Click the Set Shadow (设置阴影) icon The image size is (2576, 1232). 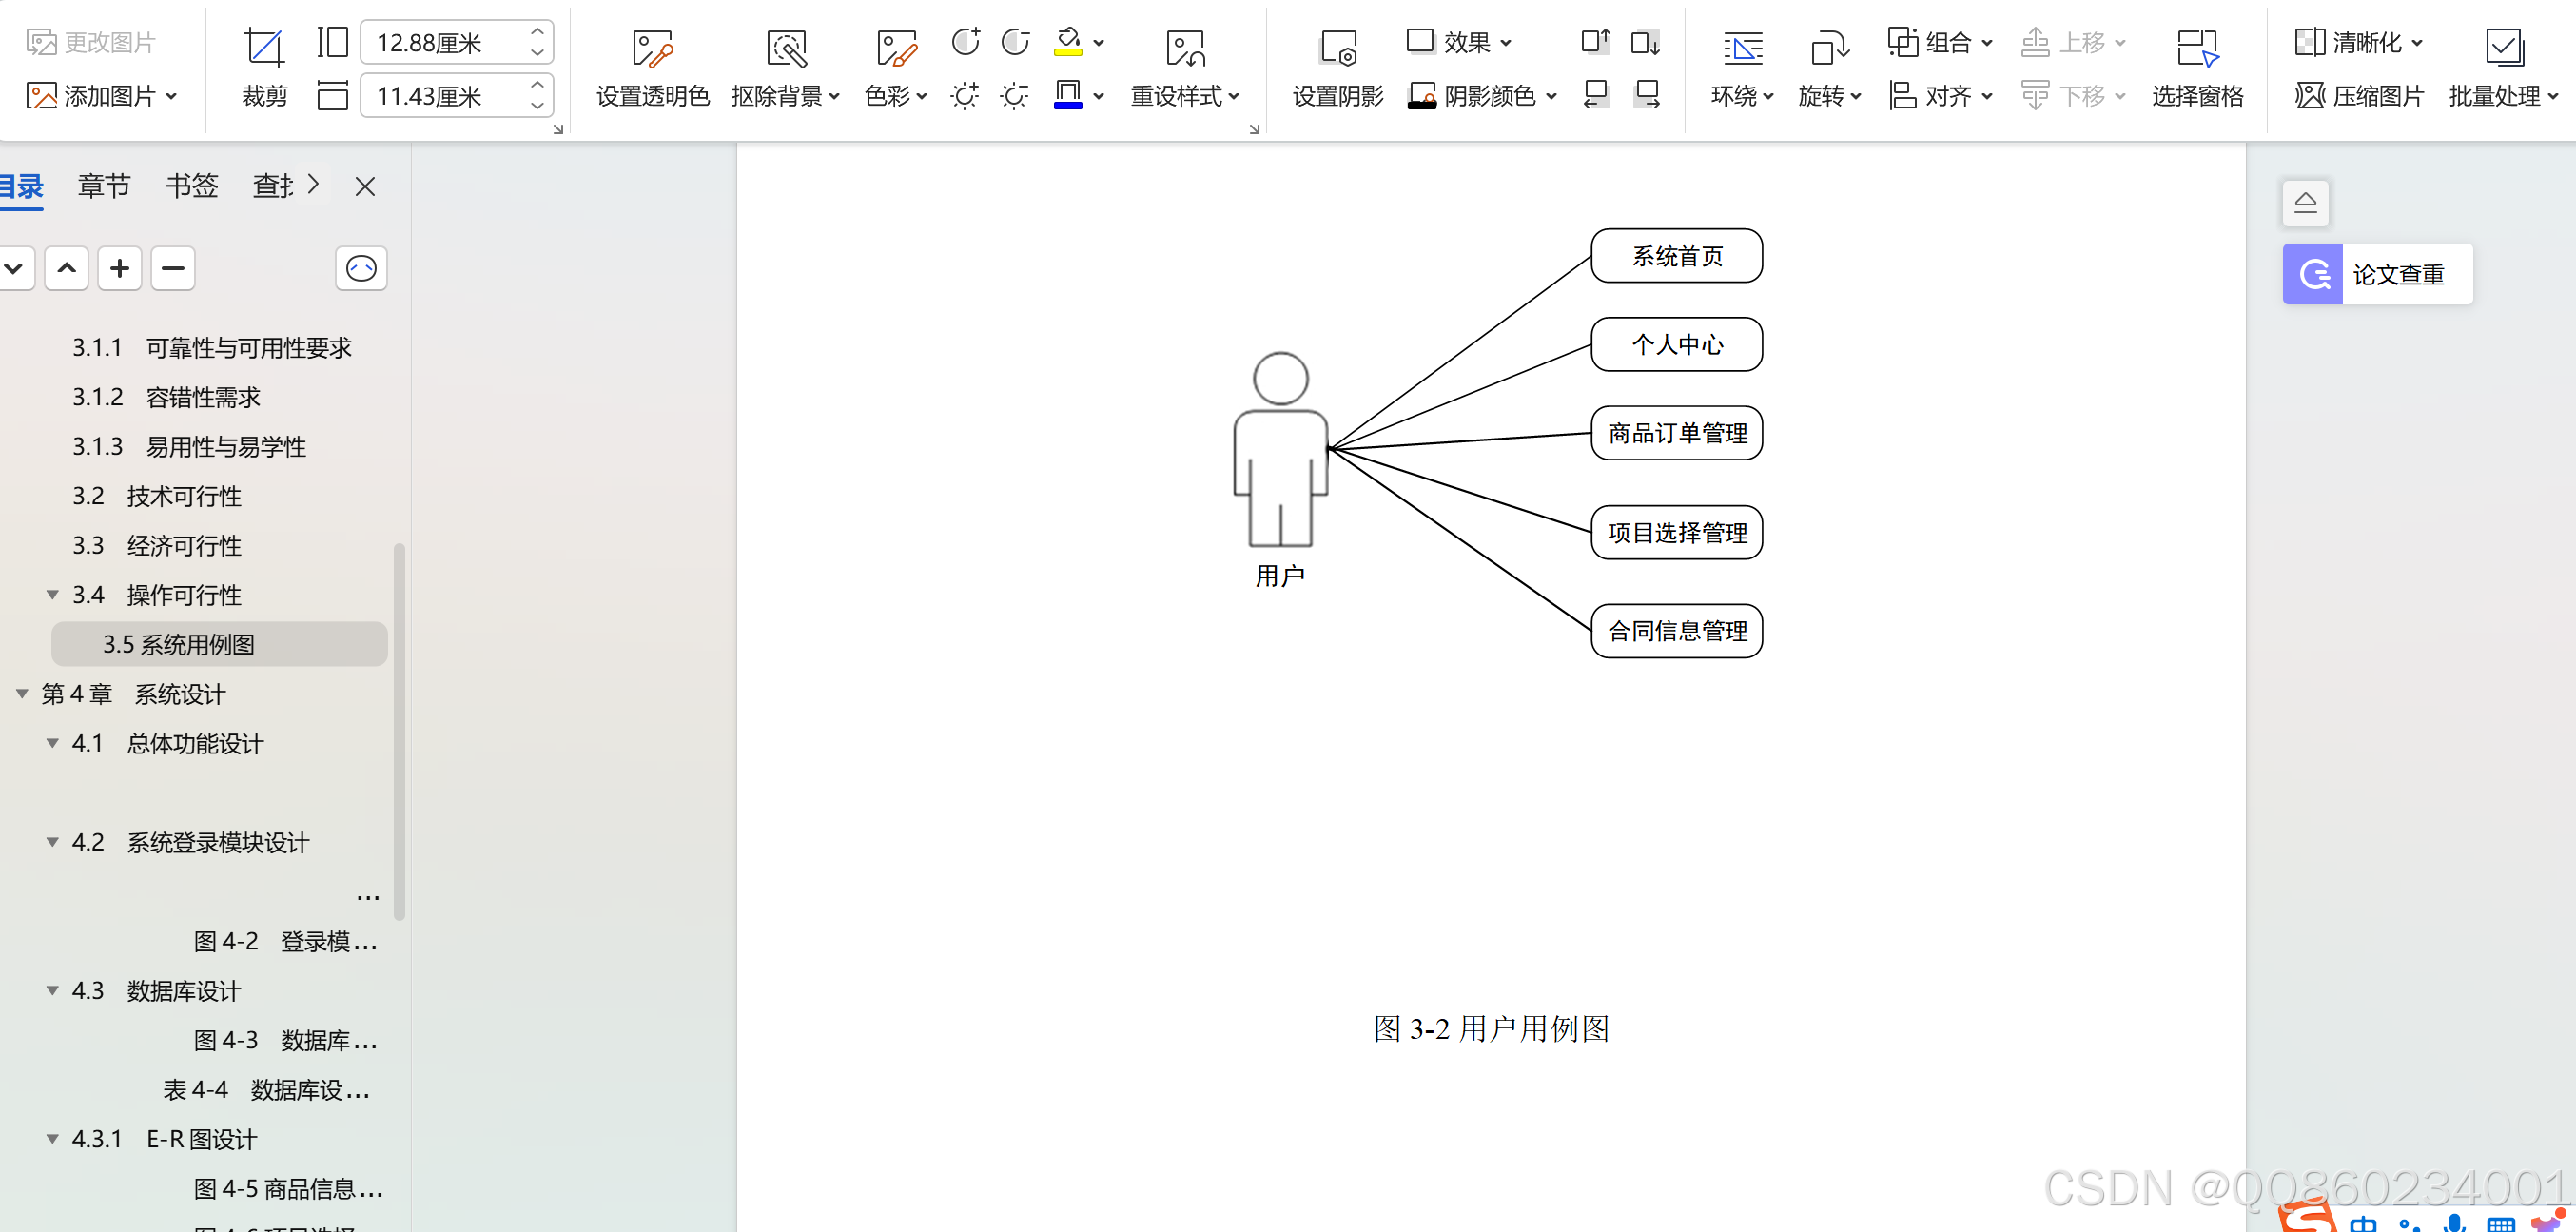1337,47
